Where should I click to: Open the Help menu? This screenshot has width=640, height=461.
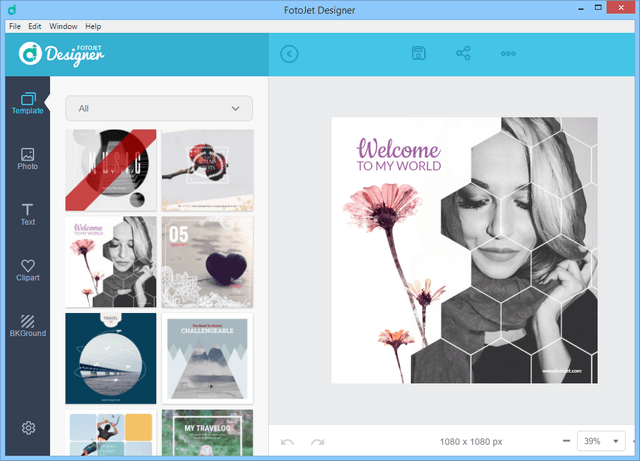93,25
